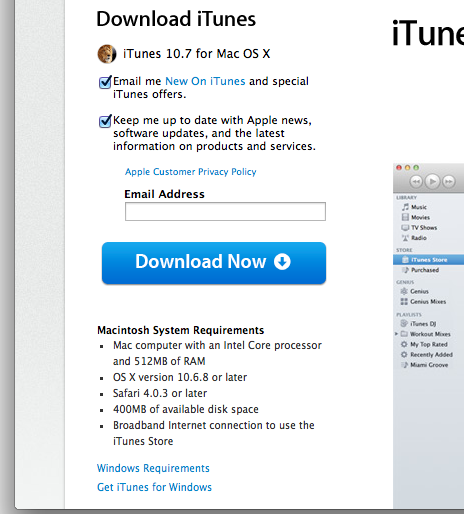The height and width of the screenshot is (514, 464).
Task: Click fast-forward button in iTunes screenshot
Action: (449, 182)
